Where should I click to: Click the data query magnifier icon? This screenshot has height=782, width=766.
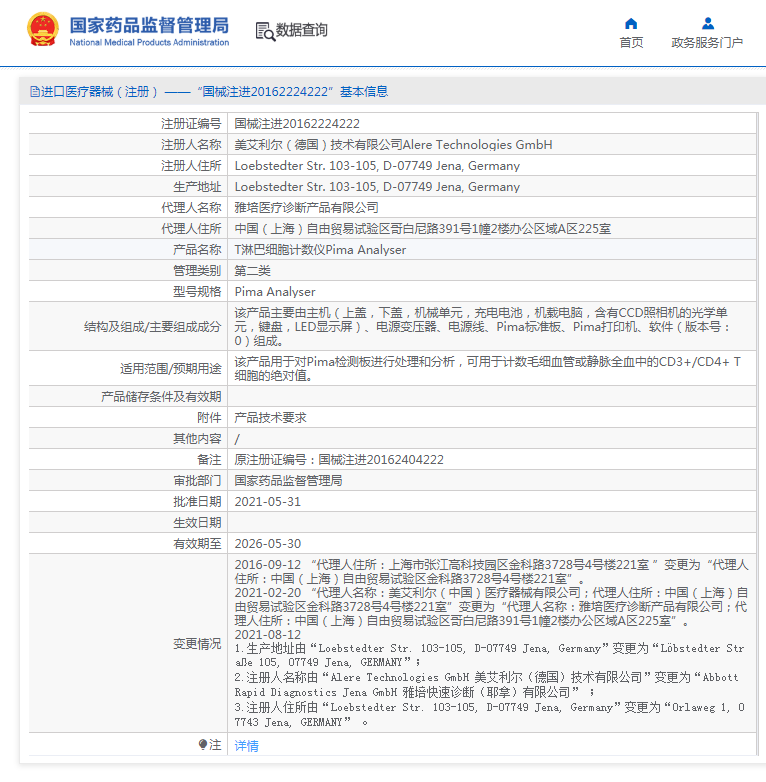click(265, 31)
